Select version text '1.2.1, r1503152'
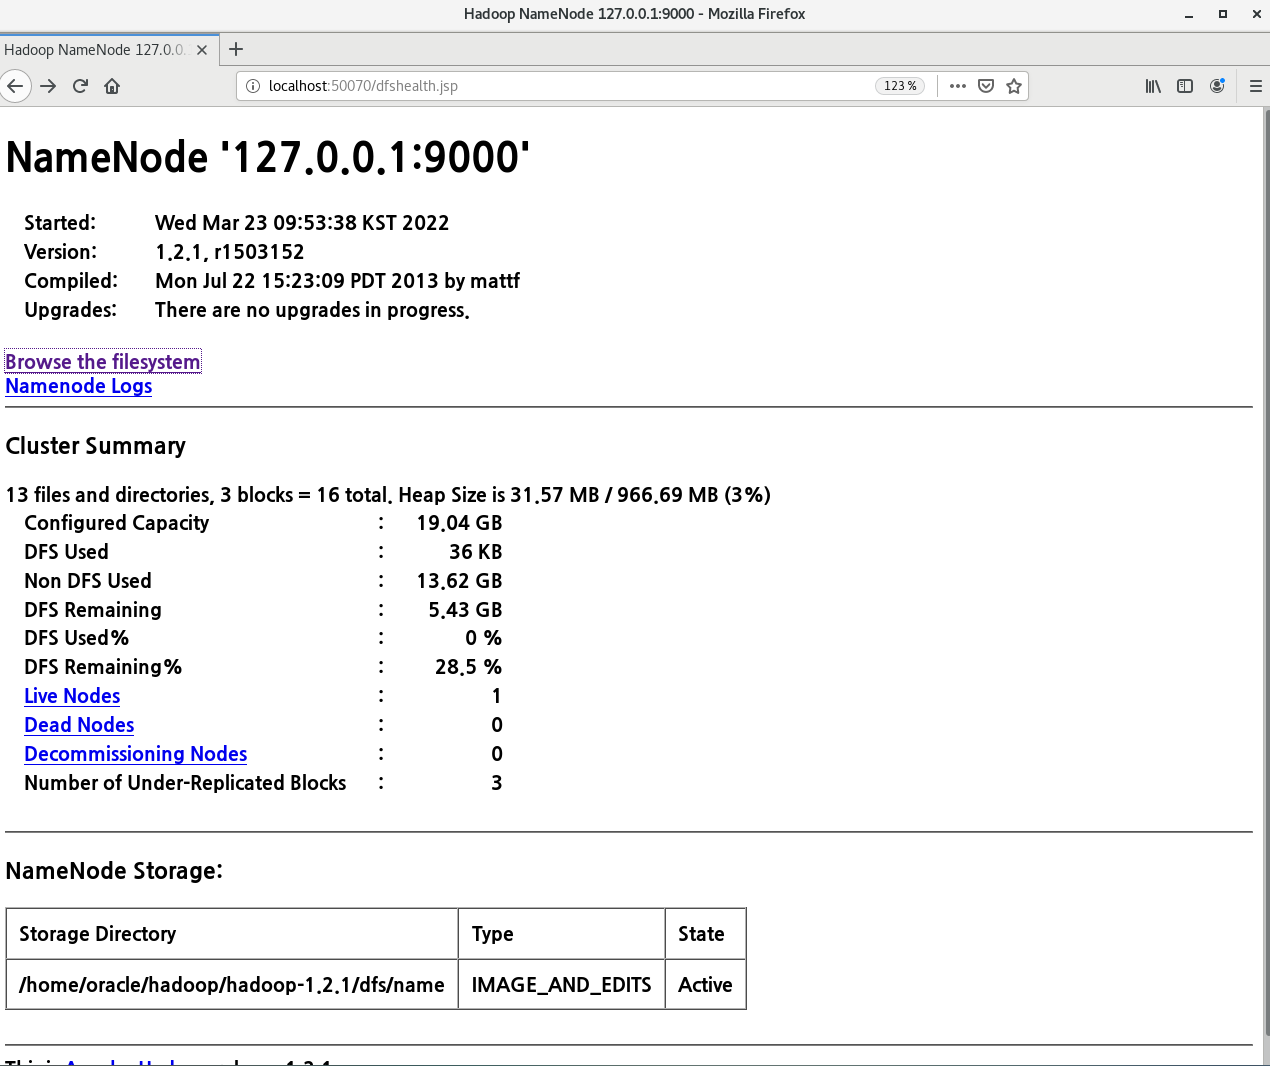The width and height of the screenshot is (1270, 1066). (x=230, y=252)
